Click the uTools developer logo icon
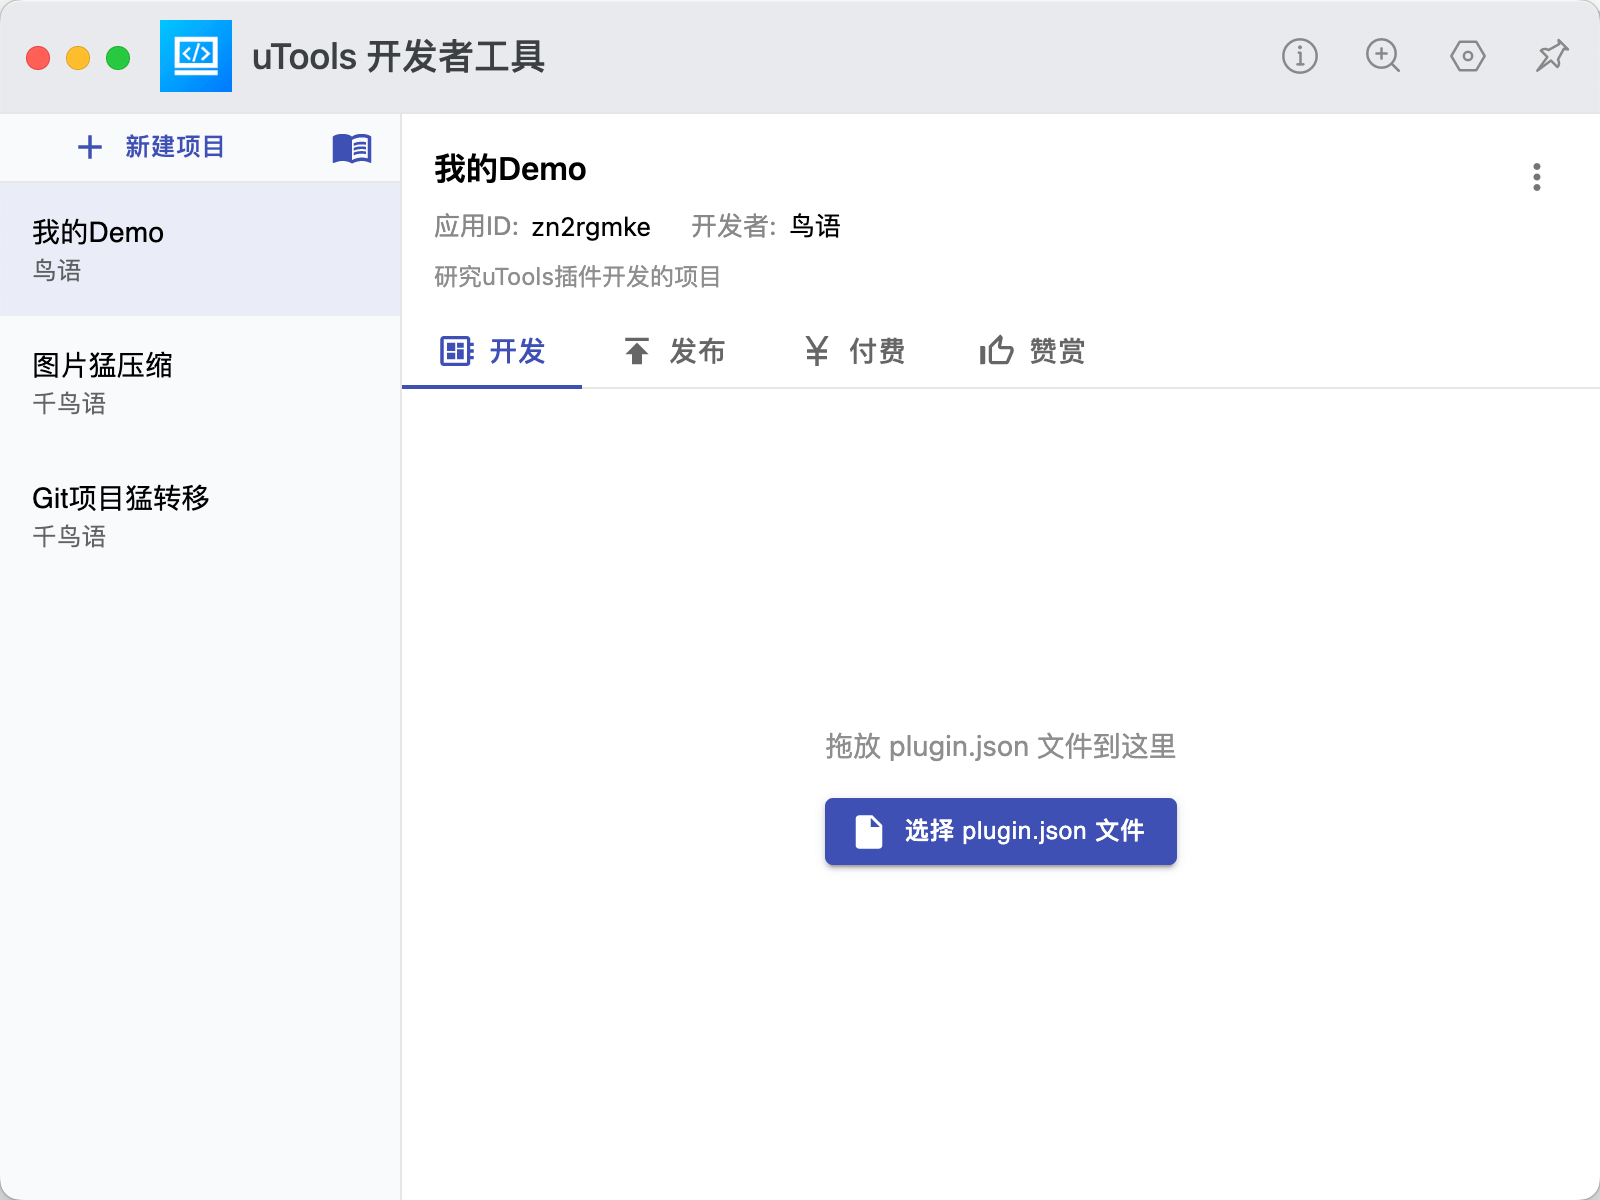The width and height of the screenshot is (1600, 1200). pyautogui.click(x=196, y=56)
